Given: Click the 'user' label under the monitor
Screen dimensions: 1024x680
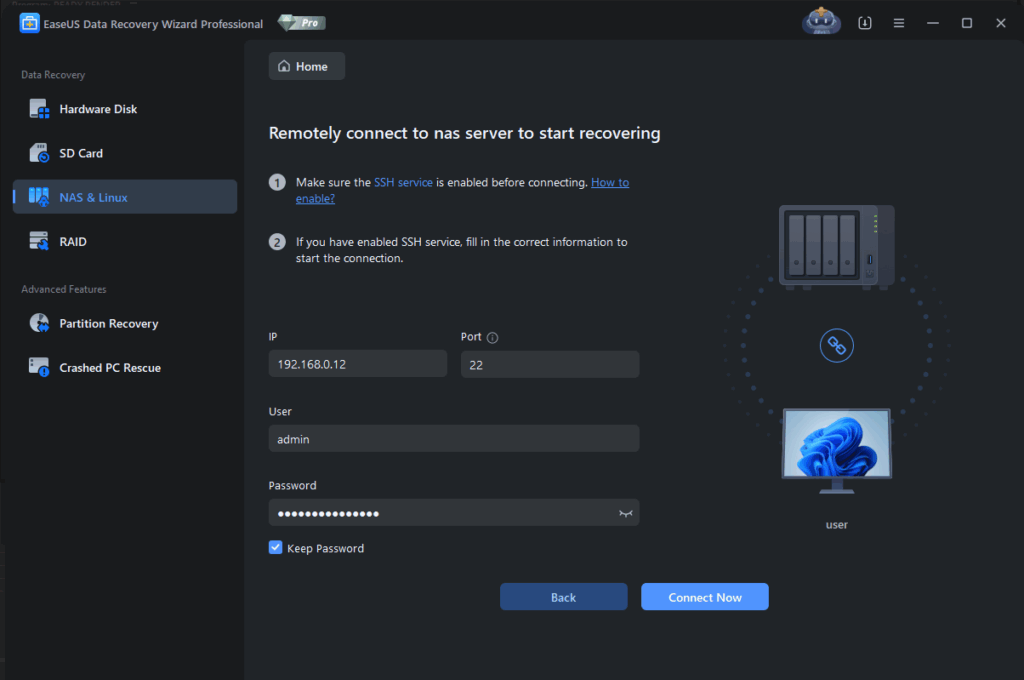Looking at the screenshot, I should click(837, 525).
